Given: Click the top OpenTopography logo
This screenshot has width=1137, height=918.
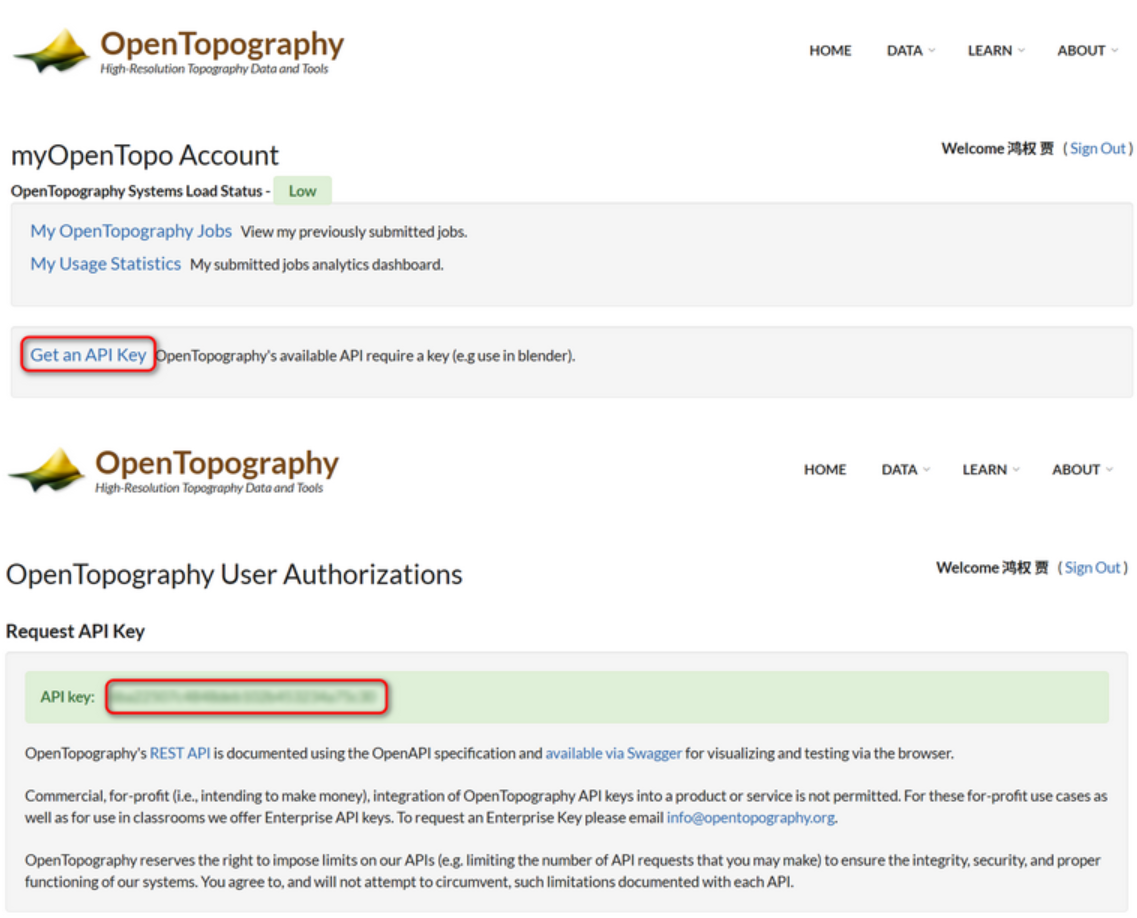Looking at the screenshot, I should [x=178, y=51].
